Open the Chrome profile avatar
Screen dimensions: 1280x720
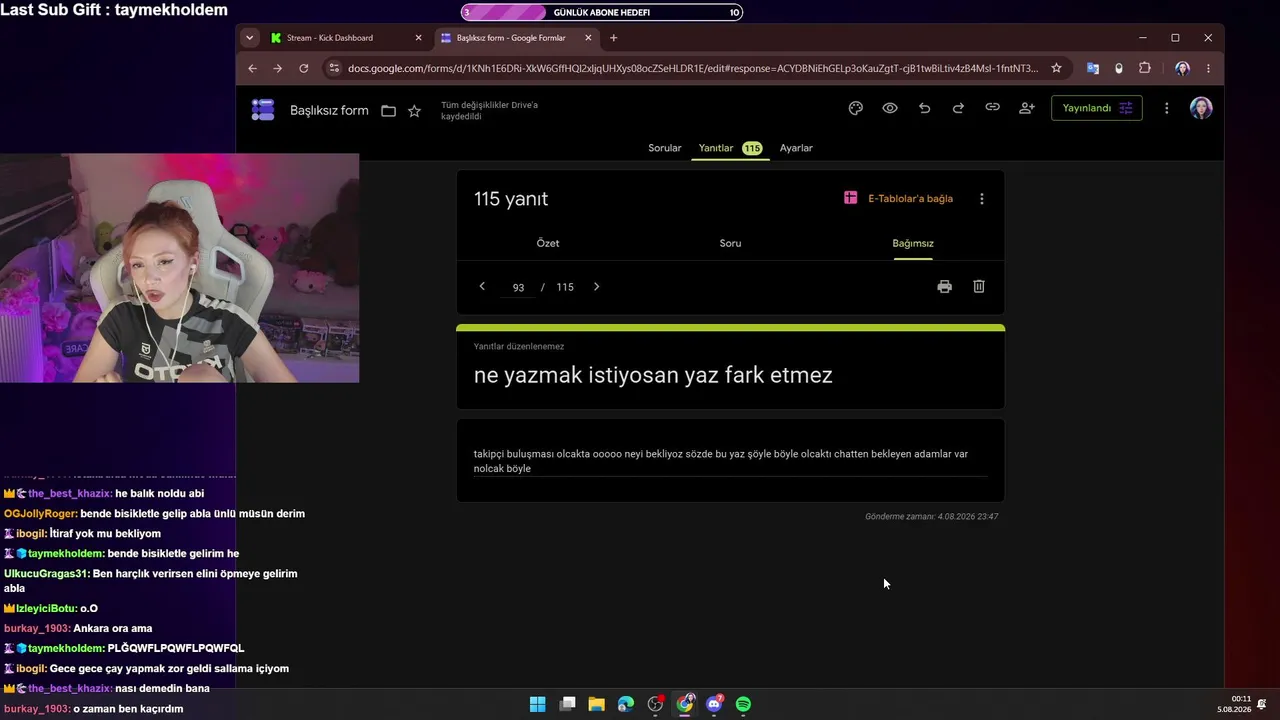1182,68
